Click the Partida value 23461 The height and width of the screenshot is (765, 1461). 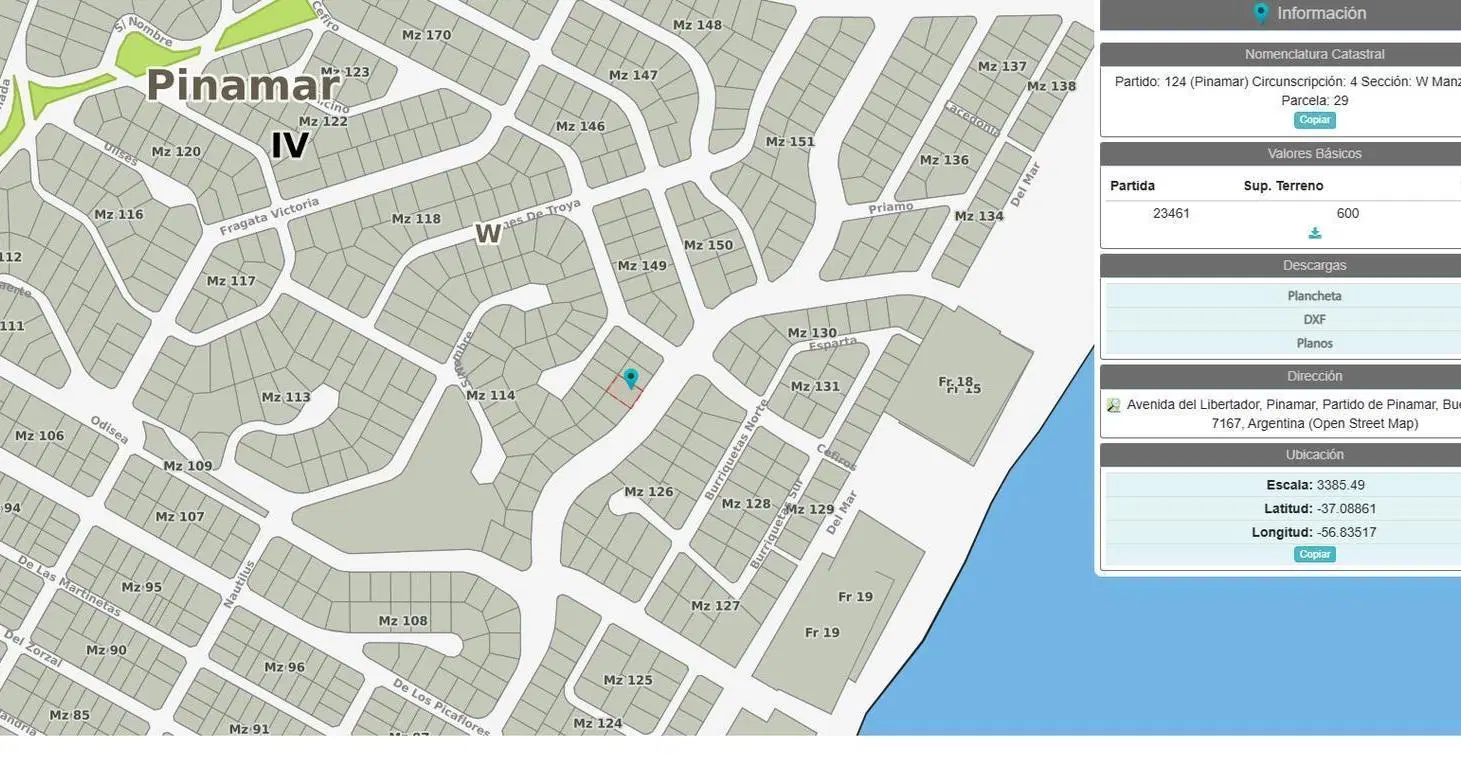tap(1171, 213)
